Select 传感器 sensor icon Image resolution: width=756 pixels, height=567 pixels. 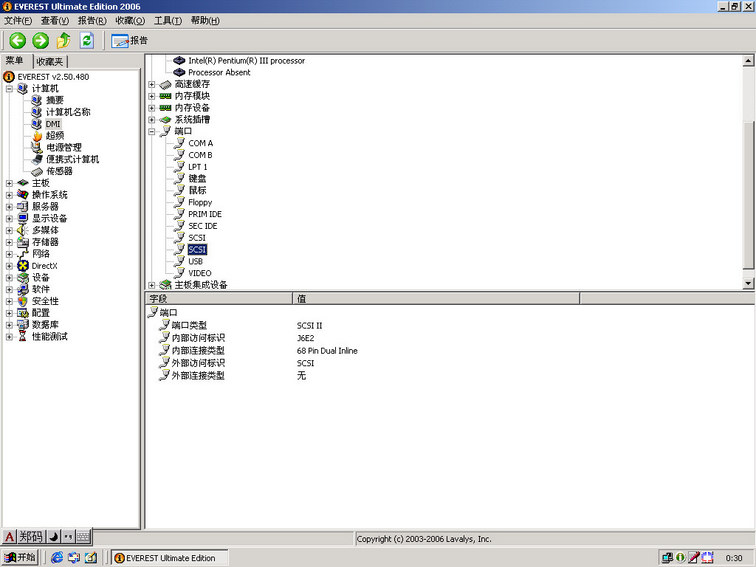[37, 171]
